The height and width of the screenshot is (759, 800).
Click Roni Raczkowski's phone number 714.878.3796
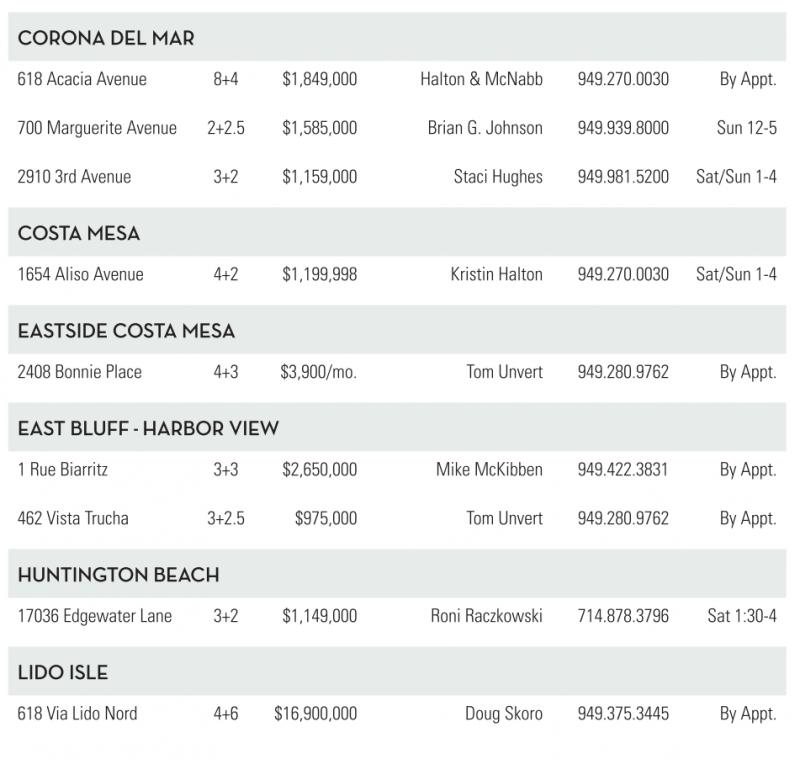(623, 616)
